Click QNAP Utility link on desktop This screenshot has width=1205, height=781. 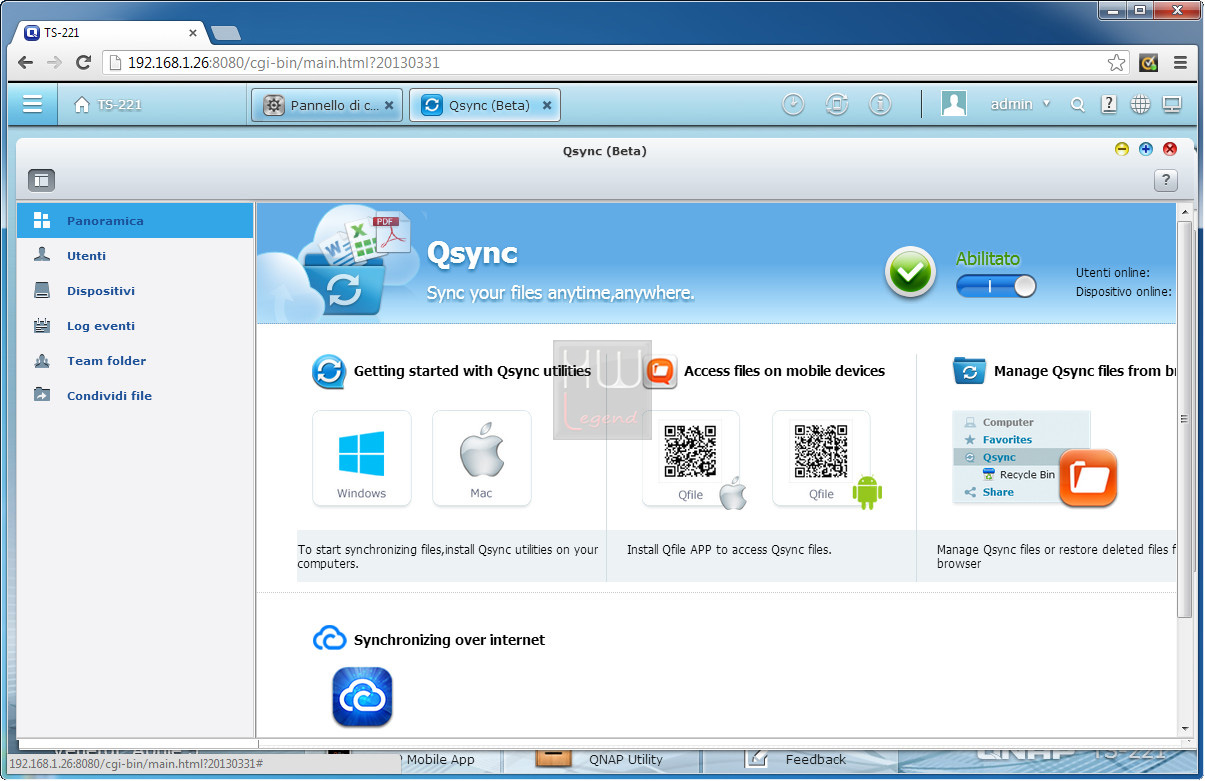point(626,759)
